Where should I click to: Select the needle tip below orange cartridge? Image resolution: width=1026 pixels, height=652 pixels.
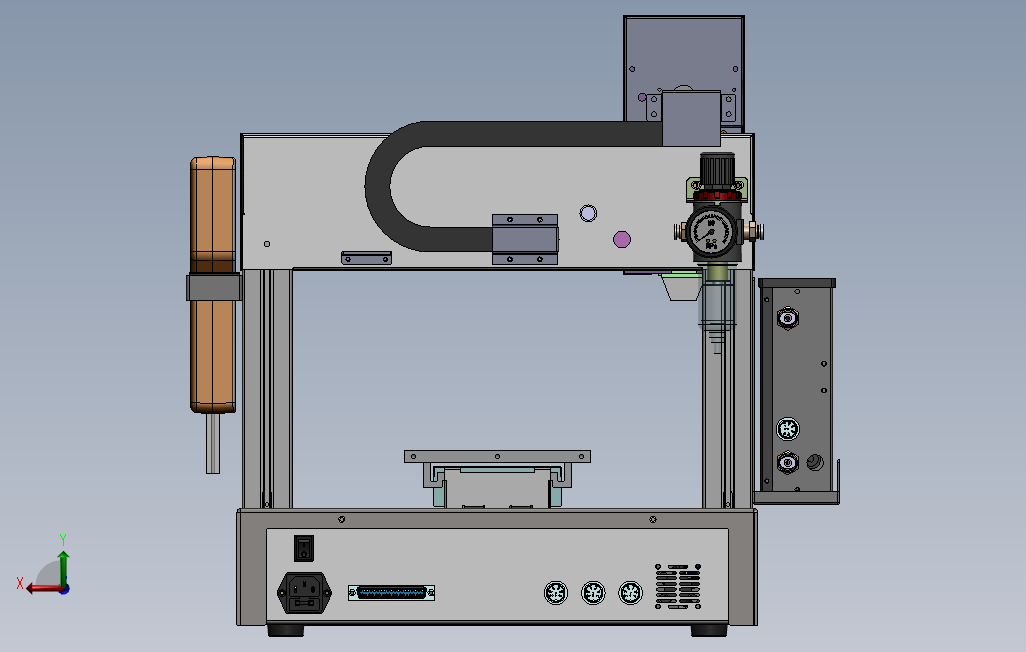[x=213, y=443]
